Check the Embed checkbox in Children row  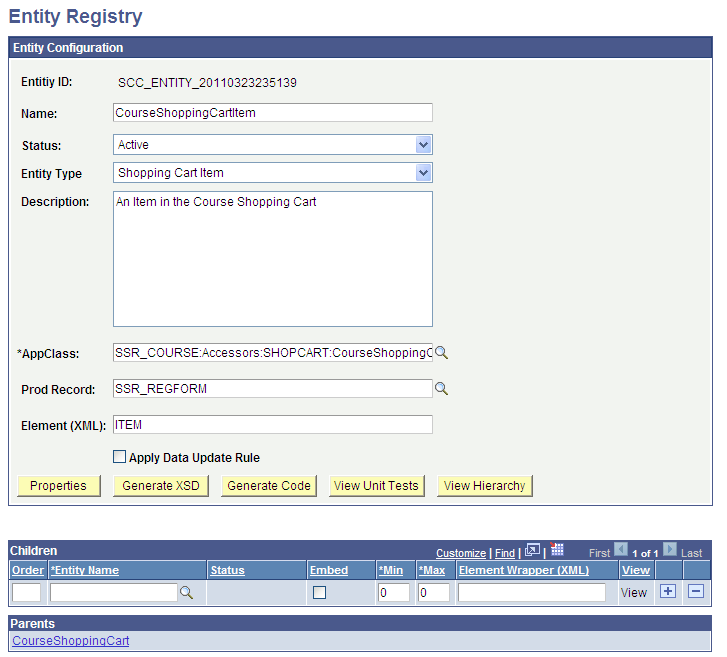[x=319, y=592]
